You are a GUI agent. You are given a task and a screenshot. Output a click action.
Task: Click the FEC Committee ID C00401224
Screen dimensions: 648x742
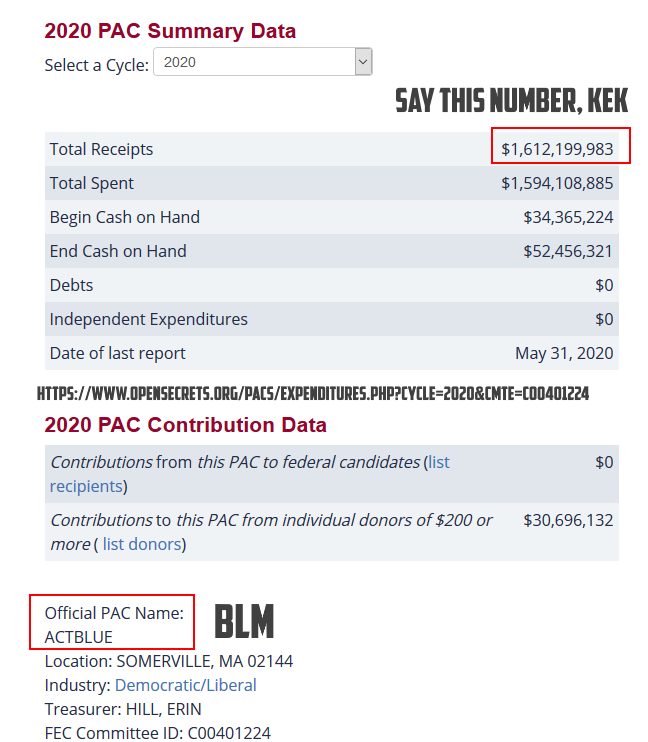click(x=157, y=733)
